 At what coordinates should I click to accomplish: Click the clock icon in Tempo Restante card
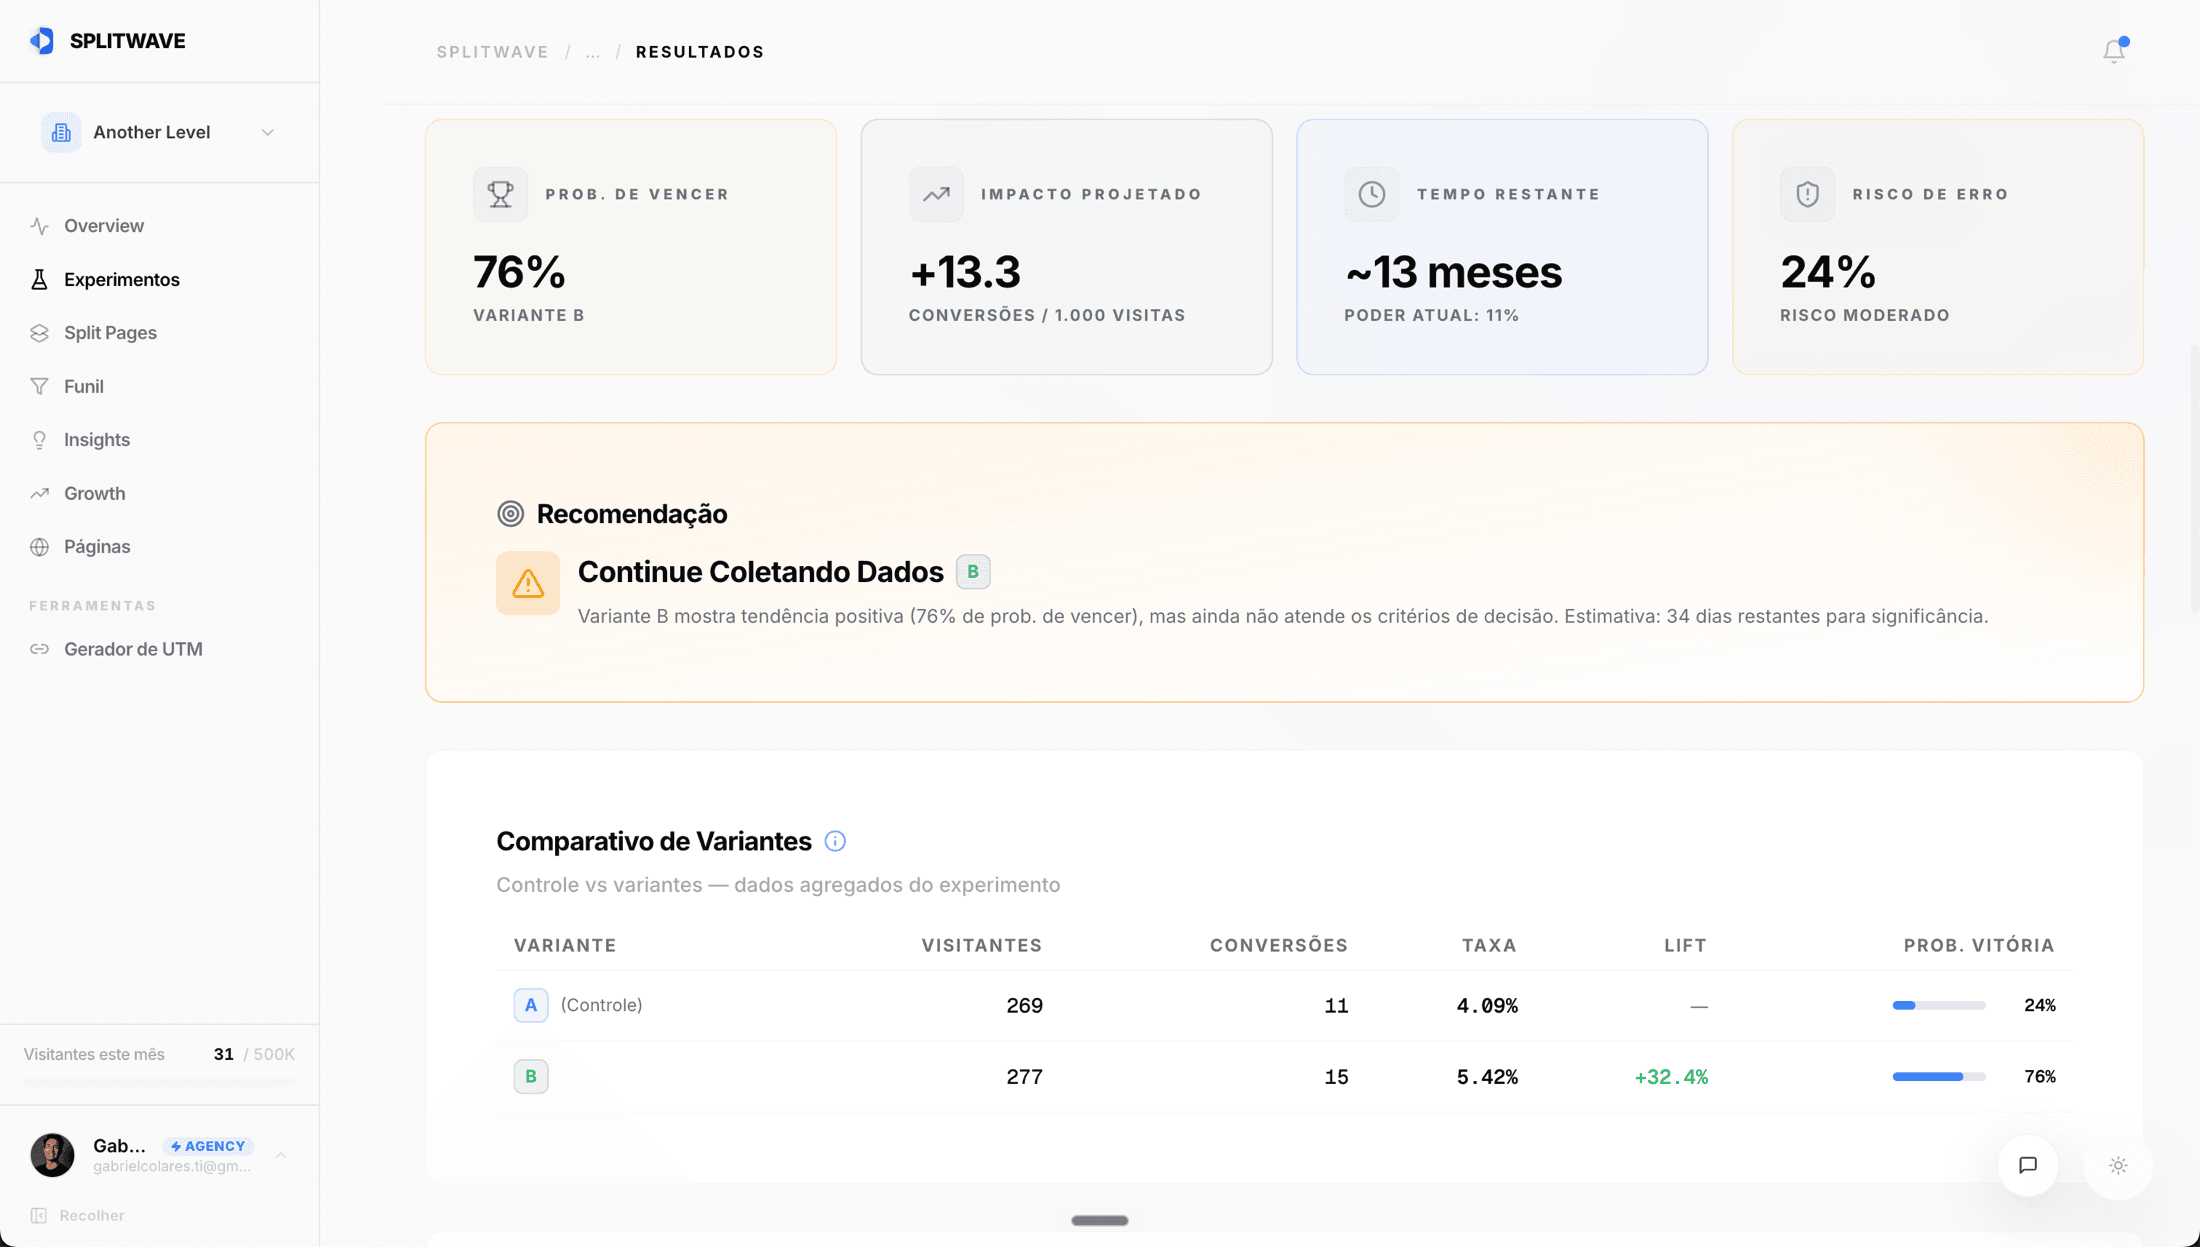[x=1372, y=194]
